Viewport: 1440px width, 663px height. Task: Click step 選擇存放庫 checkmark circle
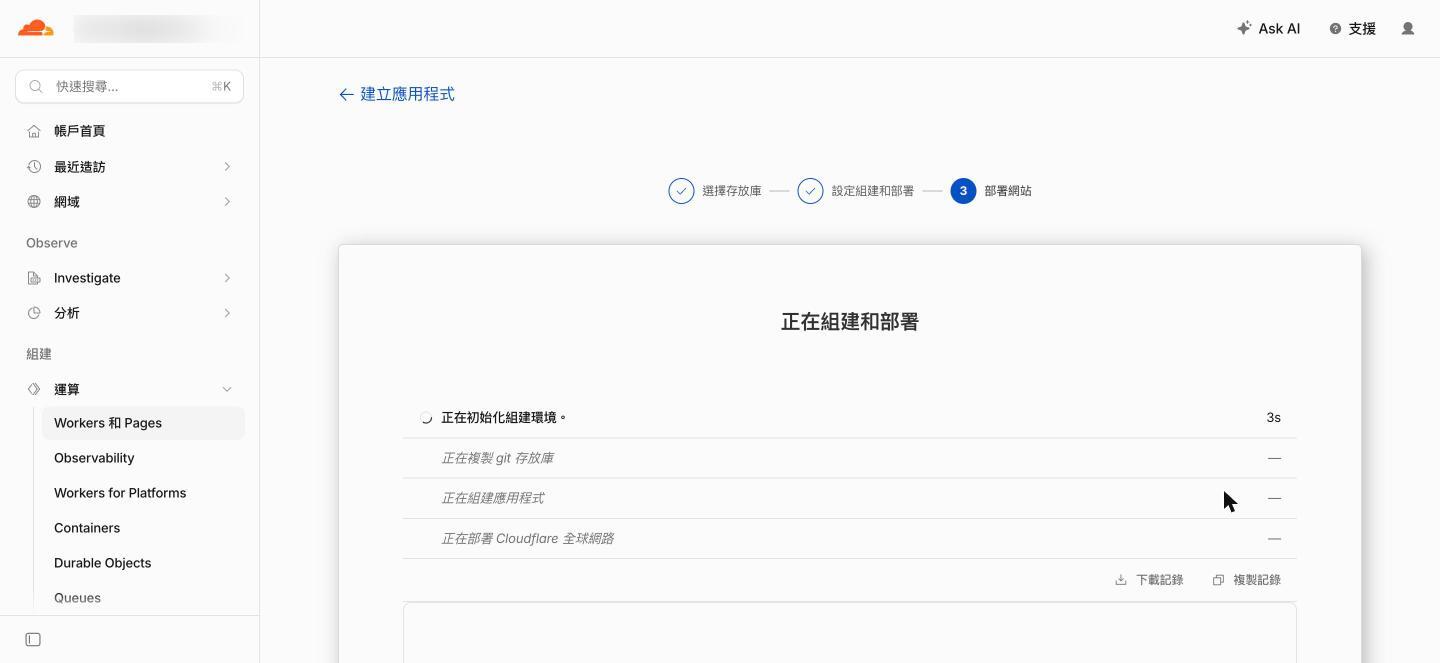(x=681, y=191)
